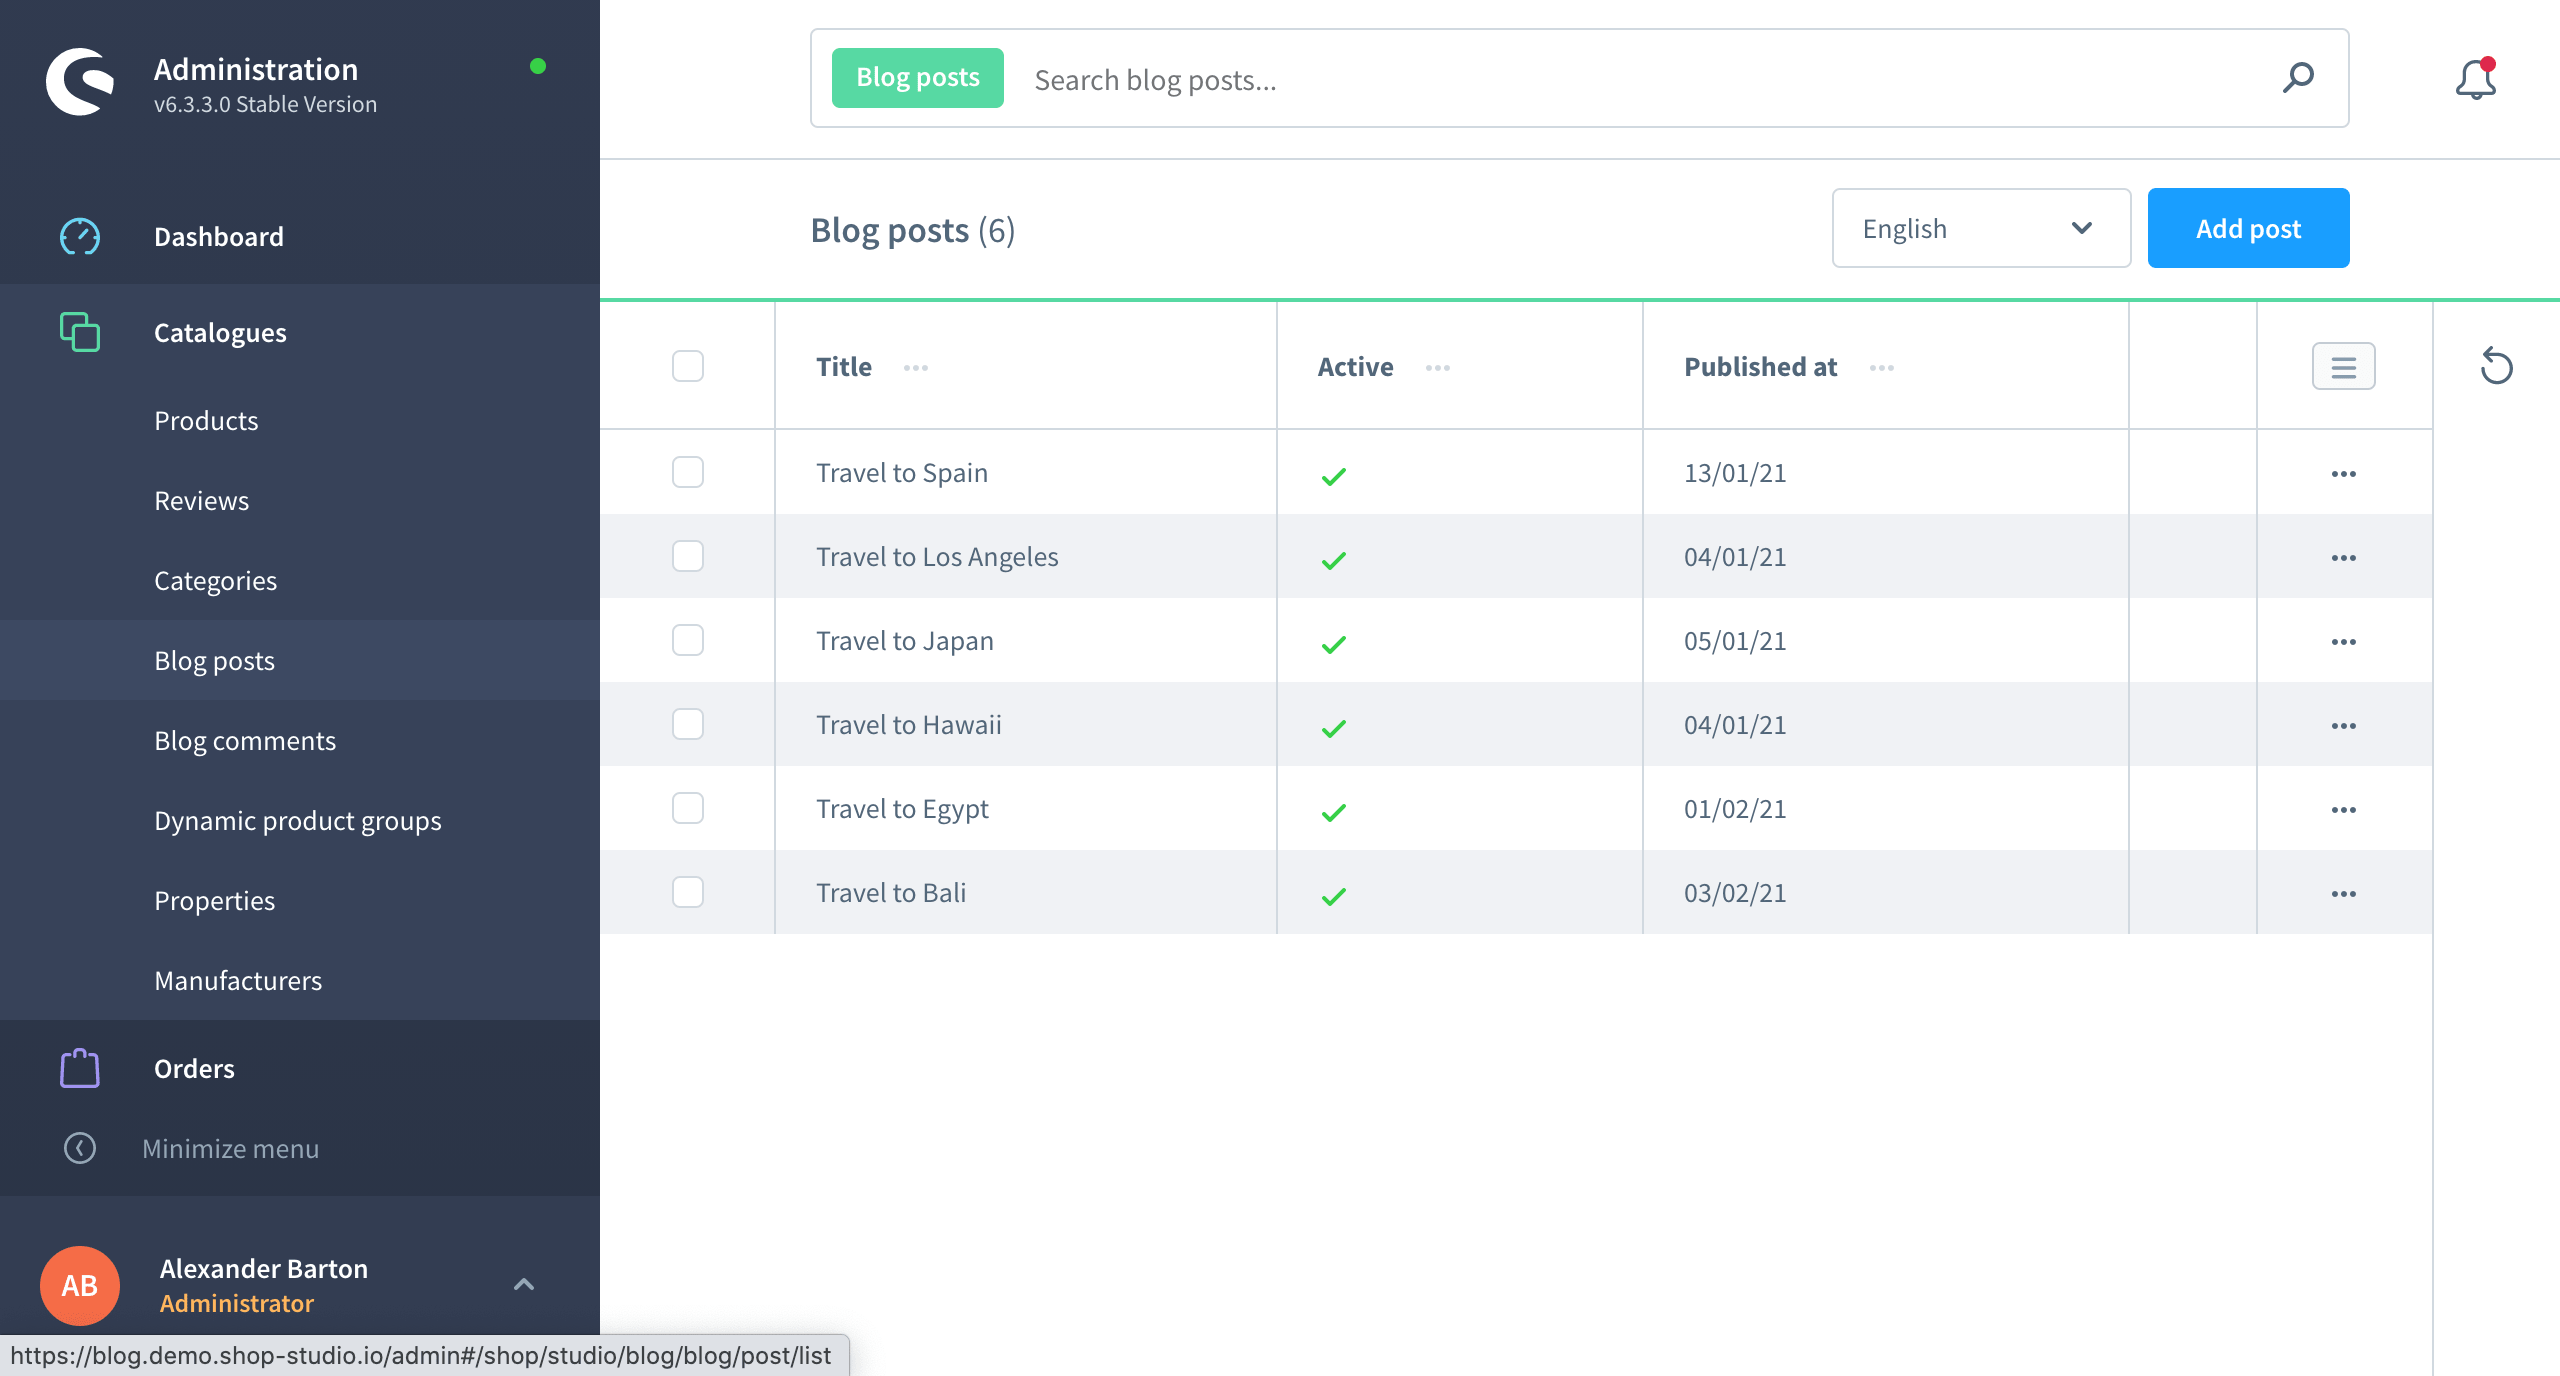The height and width of the screenshot is (1376, 2560).
Task: Open Published at column options
Action: click(x=1881, y=368)
